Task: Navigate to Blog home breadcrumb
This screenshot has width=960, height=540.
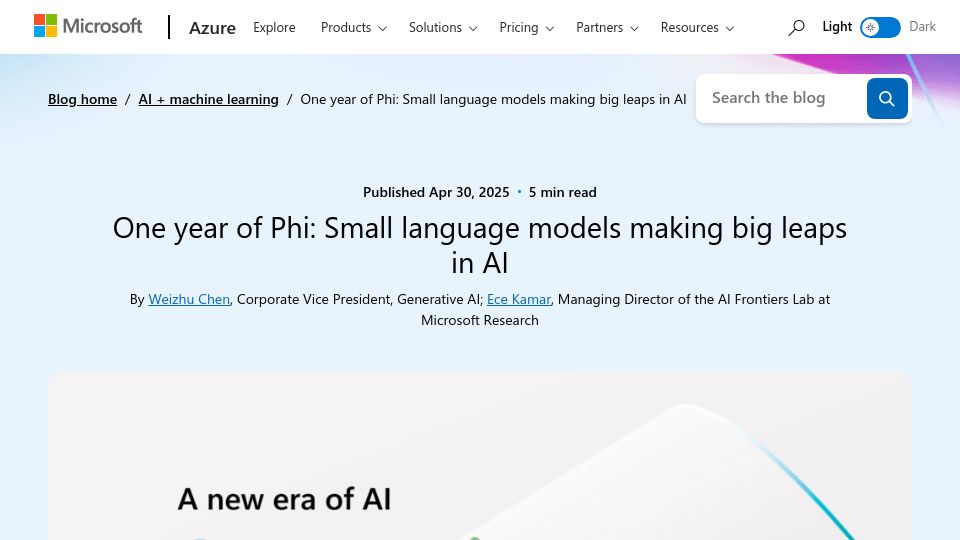Action: point(83,99)
